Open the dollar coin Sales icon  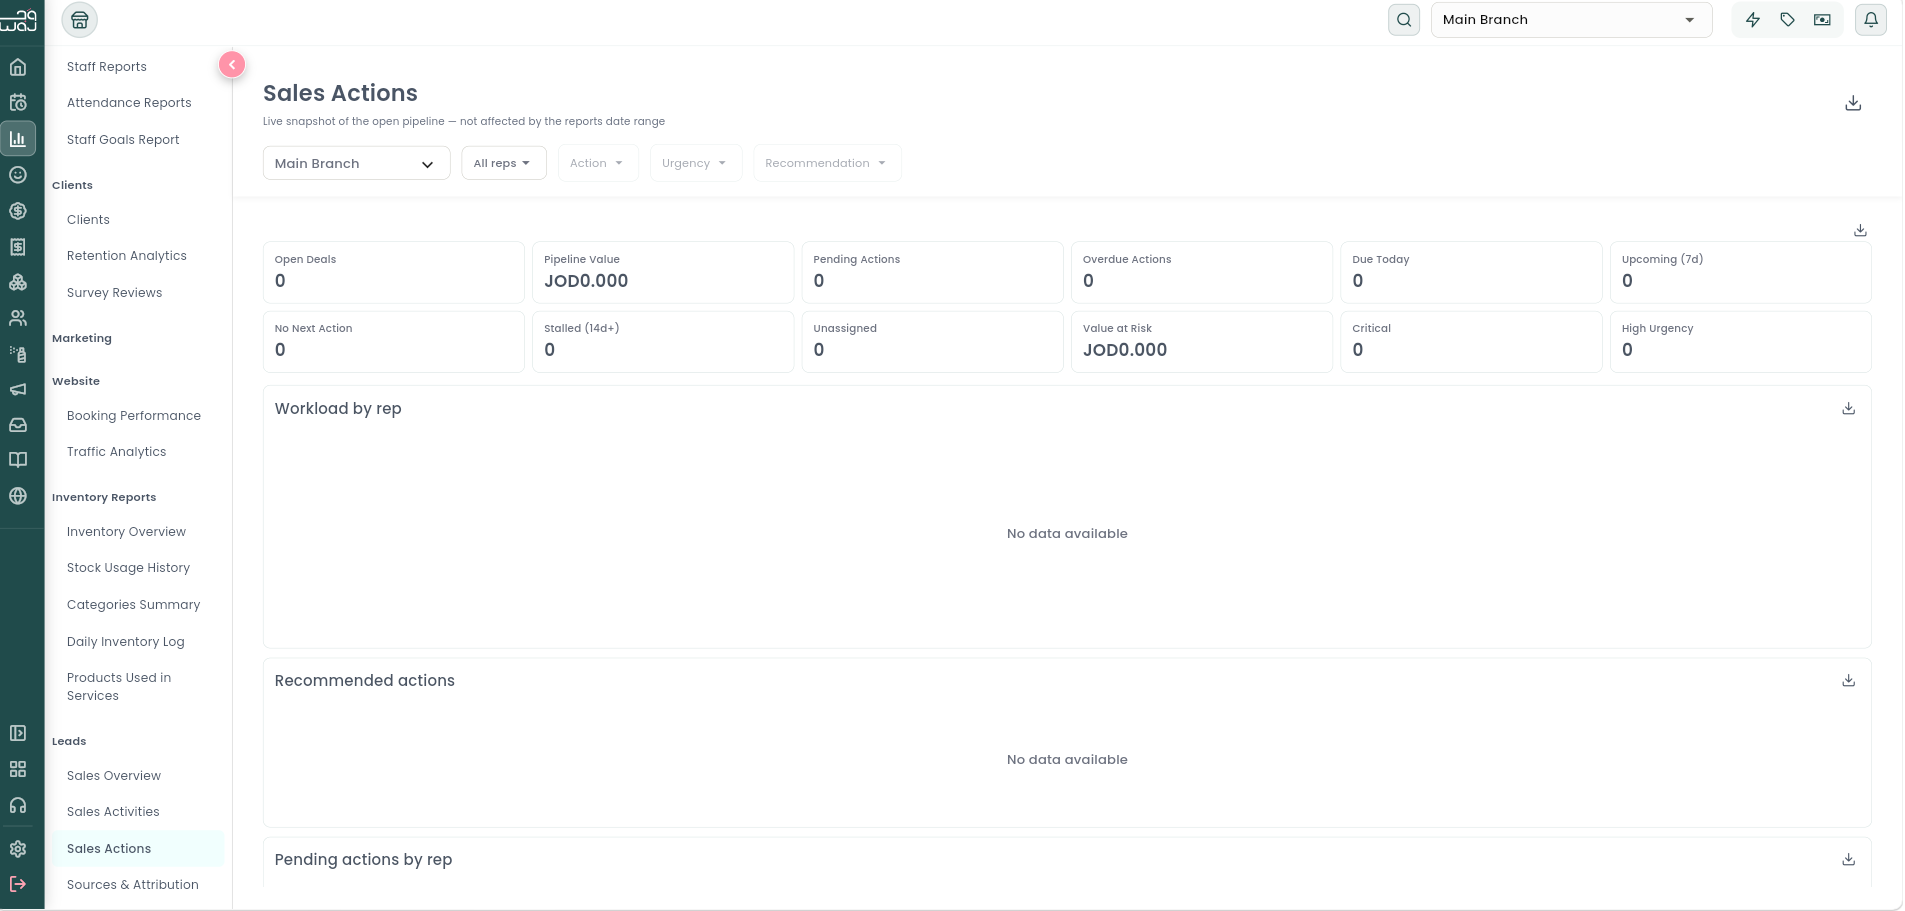click(x=18, y=211)
